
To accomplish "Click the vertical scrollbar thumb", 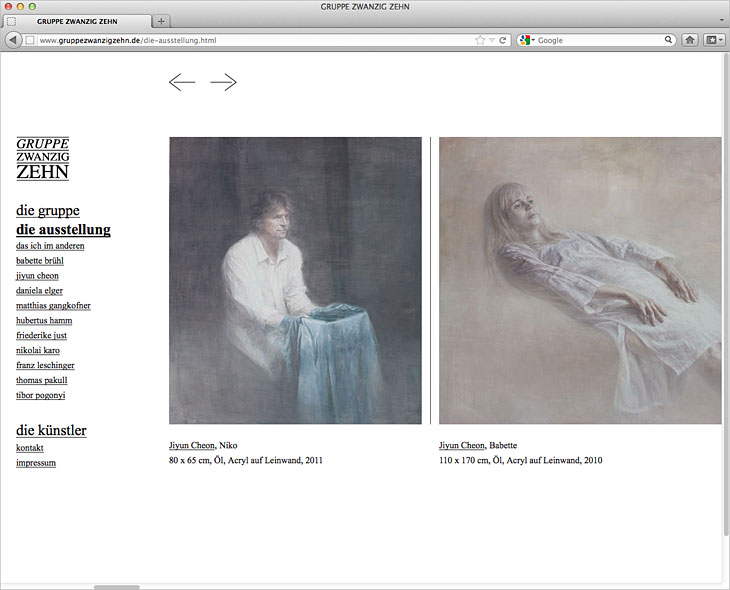I will click(726, 293).
